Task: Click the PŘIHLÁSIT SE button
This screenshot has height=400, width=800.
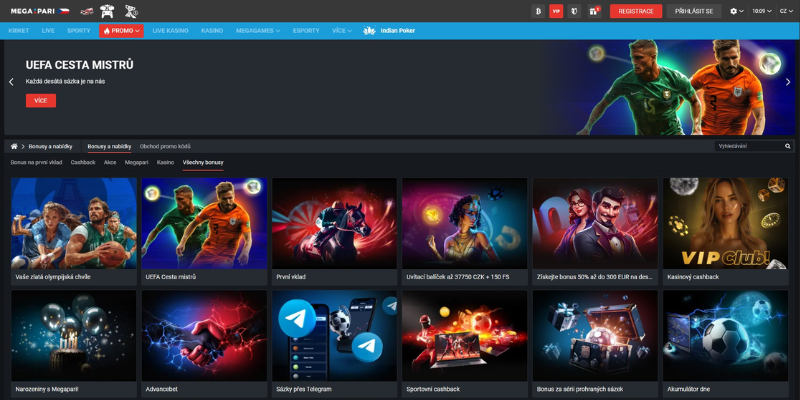Action: (694, 11)
